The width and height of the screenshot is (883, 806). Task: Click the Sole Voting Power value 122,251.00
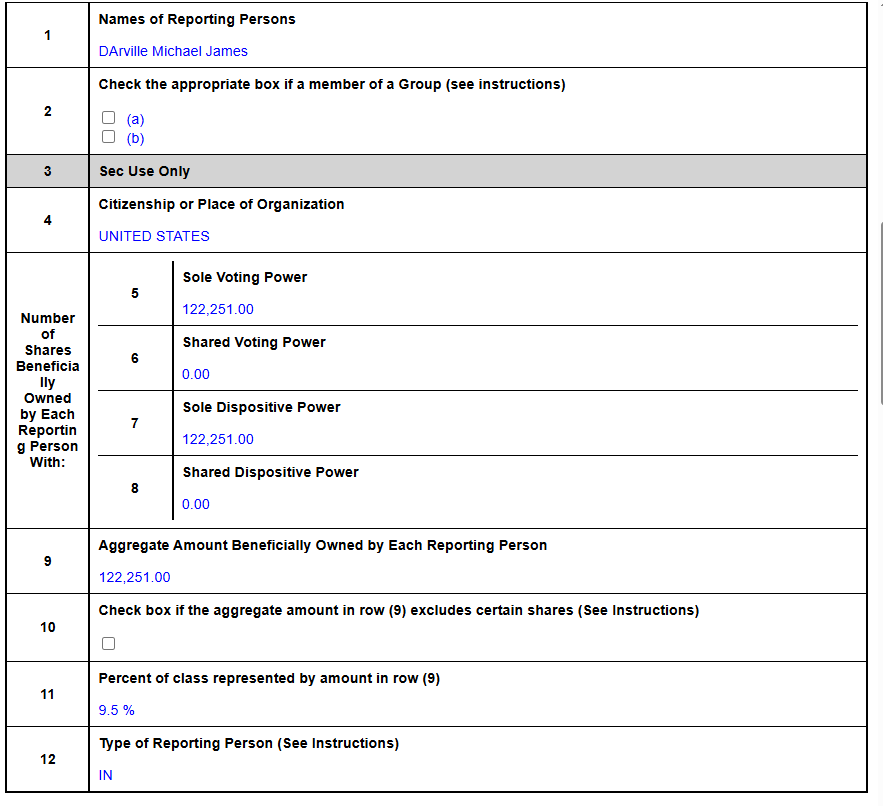click(218, 309)
